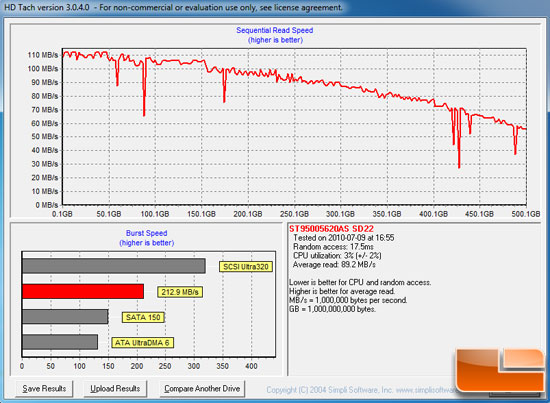The image size is (550, 403).
Task: Select 'Higher is better for average read' line
Action: 342,291
